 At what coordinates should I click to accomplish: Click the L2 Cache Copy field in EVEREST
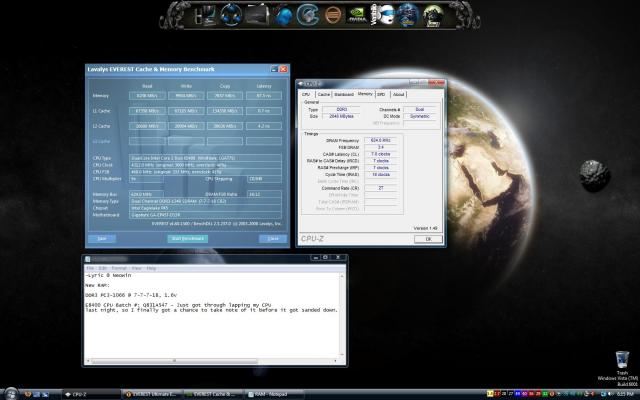(224, 126)
